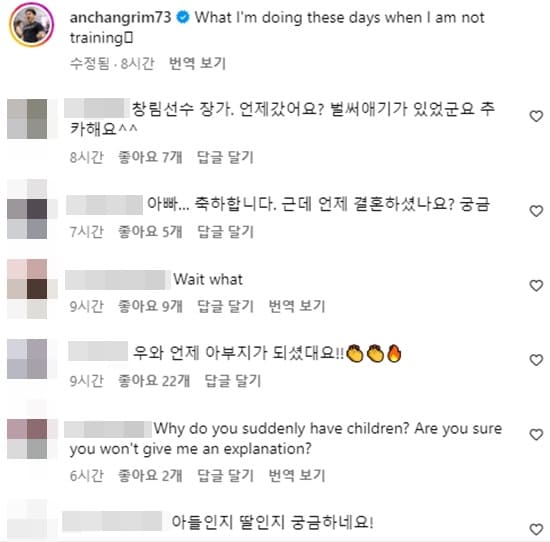This screenshot has height=542, width=550.
Task: View translation of the post caption
Action: pos(197,63)
